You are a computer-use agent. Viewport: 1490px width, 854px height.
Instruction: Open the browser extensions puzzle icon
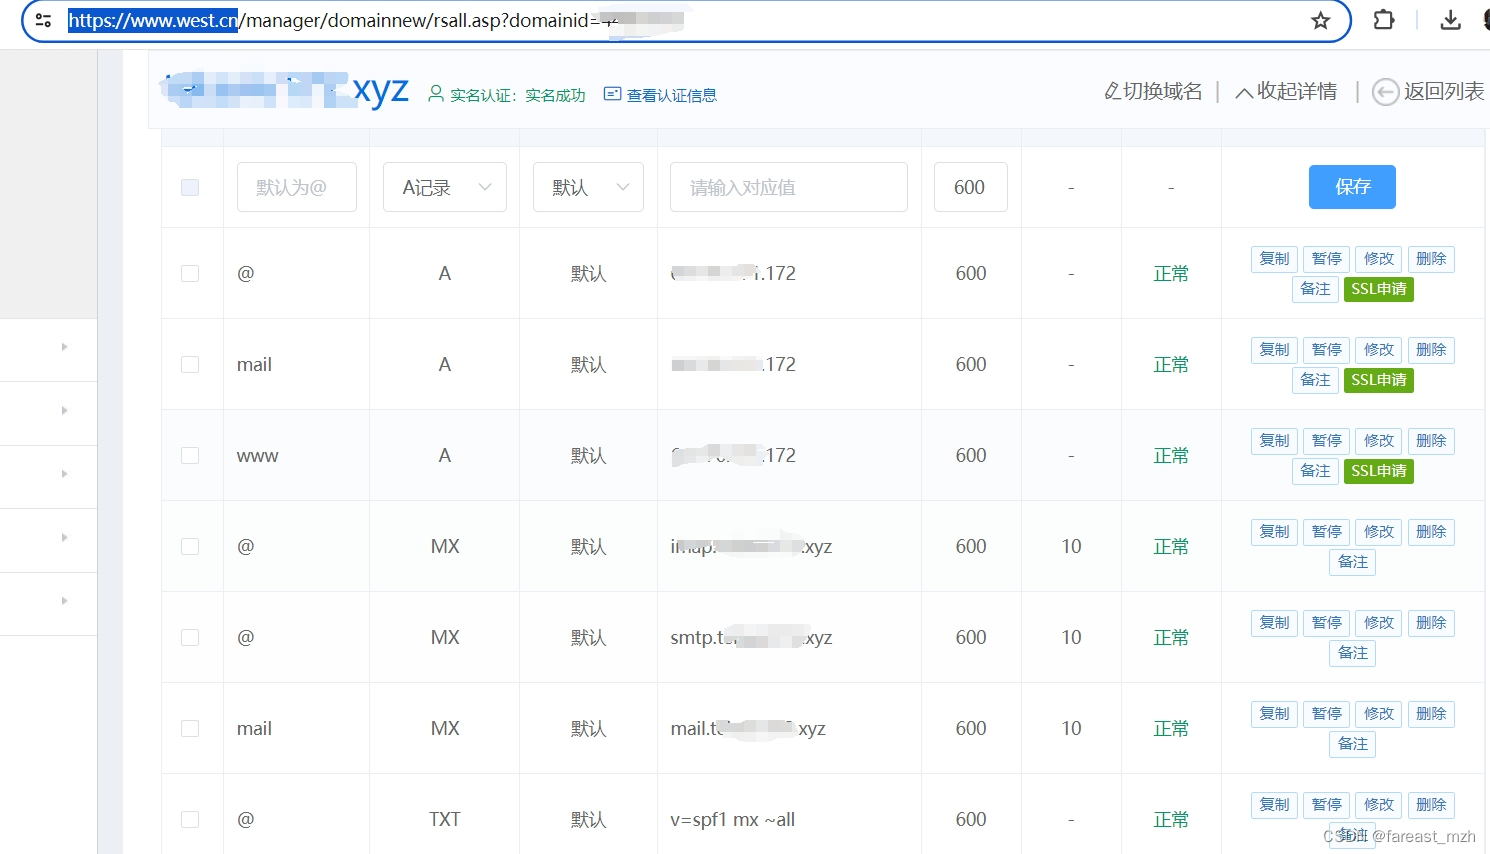pos(1384,20)
